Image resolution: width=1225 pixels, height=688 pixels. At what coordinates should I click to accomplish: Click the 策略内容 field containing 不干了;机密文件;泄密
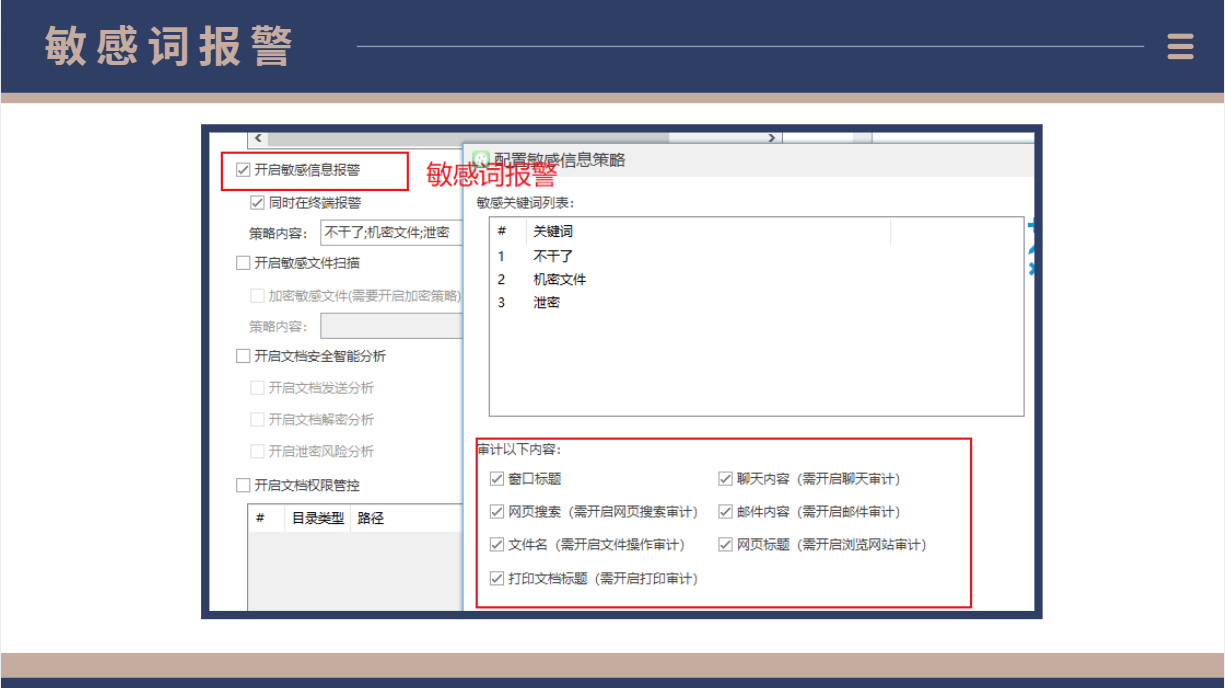(390, 233)
